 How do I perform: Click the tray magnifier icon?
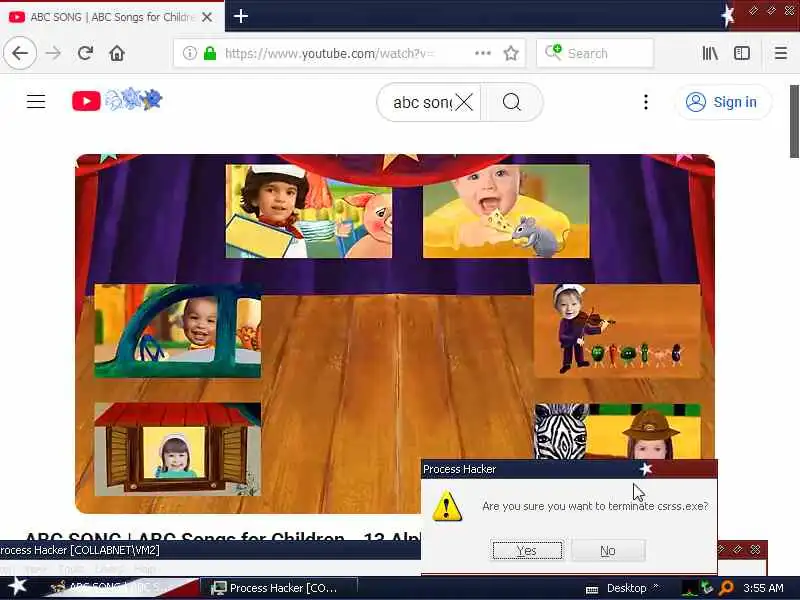click(726, 588)
